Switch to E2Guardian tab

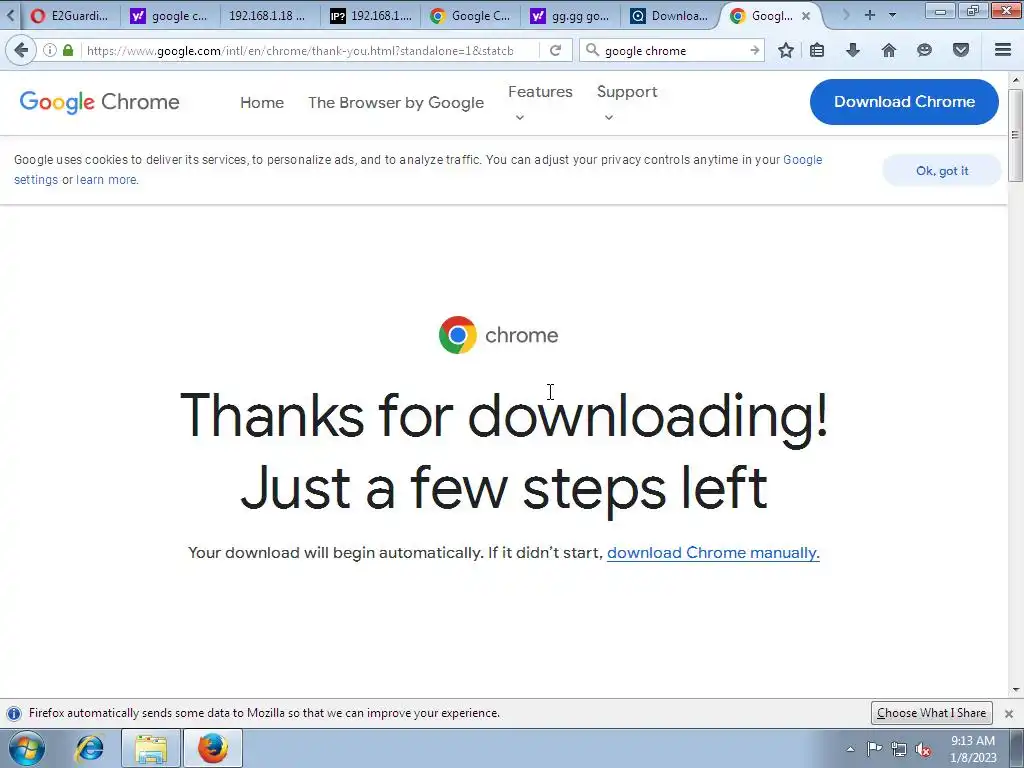coord(71,16)
